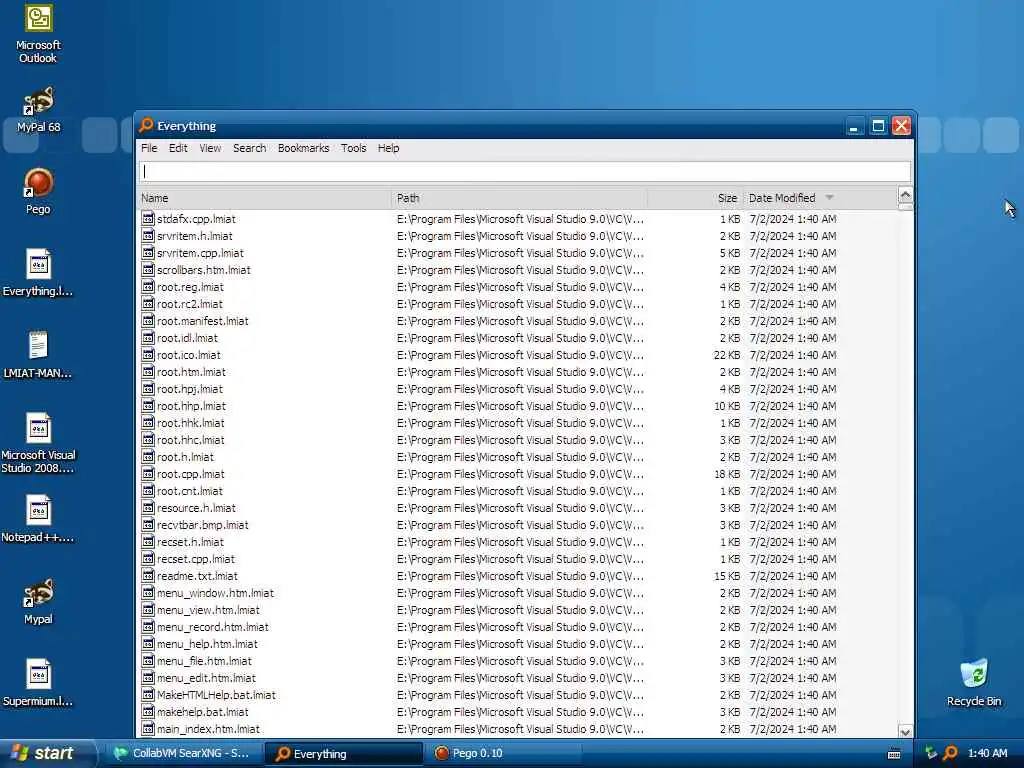Select file srvritem.cpp.lmiat
This screenshot has width=1024, height=768.
coord(200,253)
